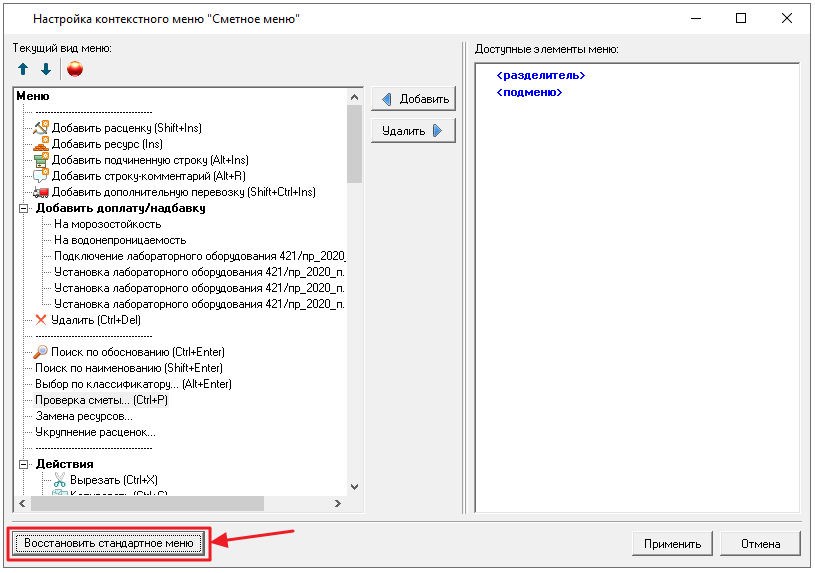Collapse the 'Добавить доплату/надбавку' submenu node

[x=23, y=208]
